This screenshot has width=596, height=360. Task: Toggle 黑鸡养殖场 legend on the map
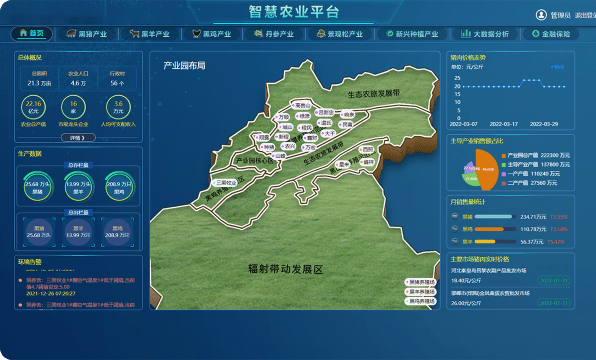(x=420, y=301)
